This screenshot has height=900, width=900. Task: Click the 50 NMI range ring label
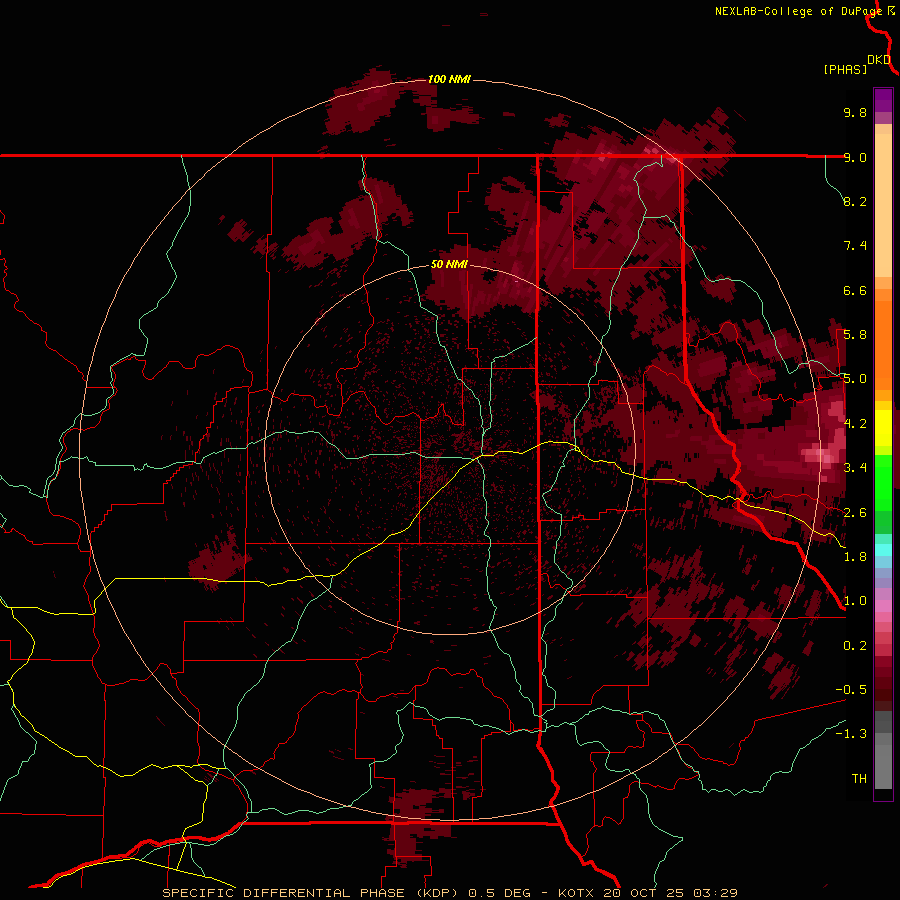coord(449,264)
